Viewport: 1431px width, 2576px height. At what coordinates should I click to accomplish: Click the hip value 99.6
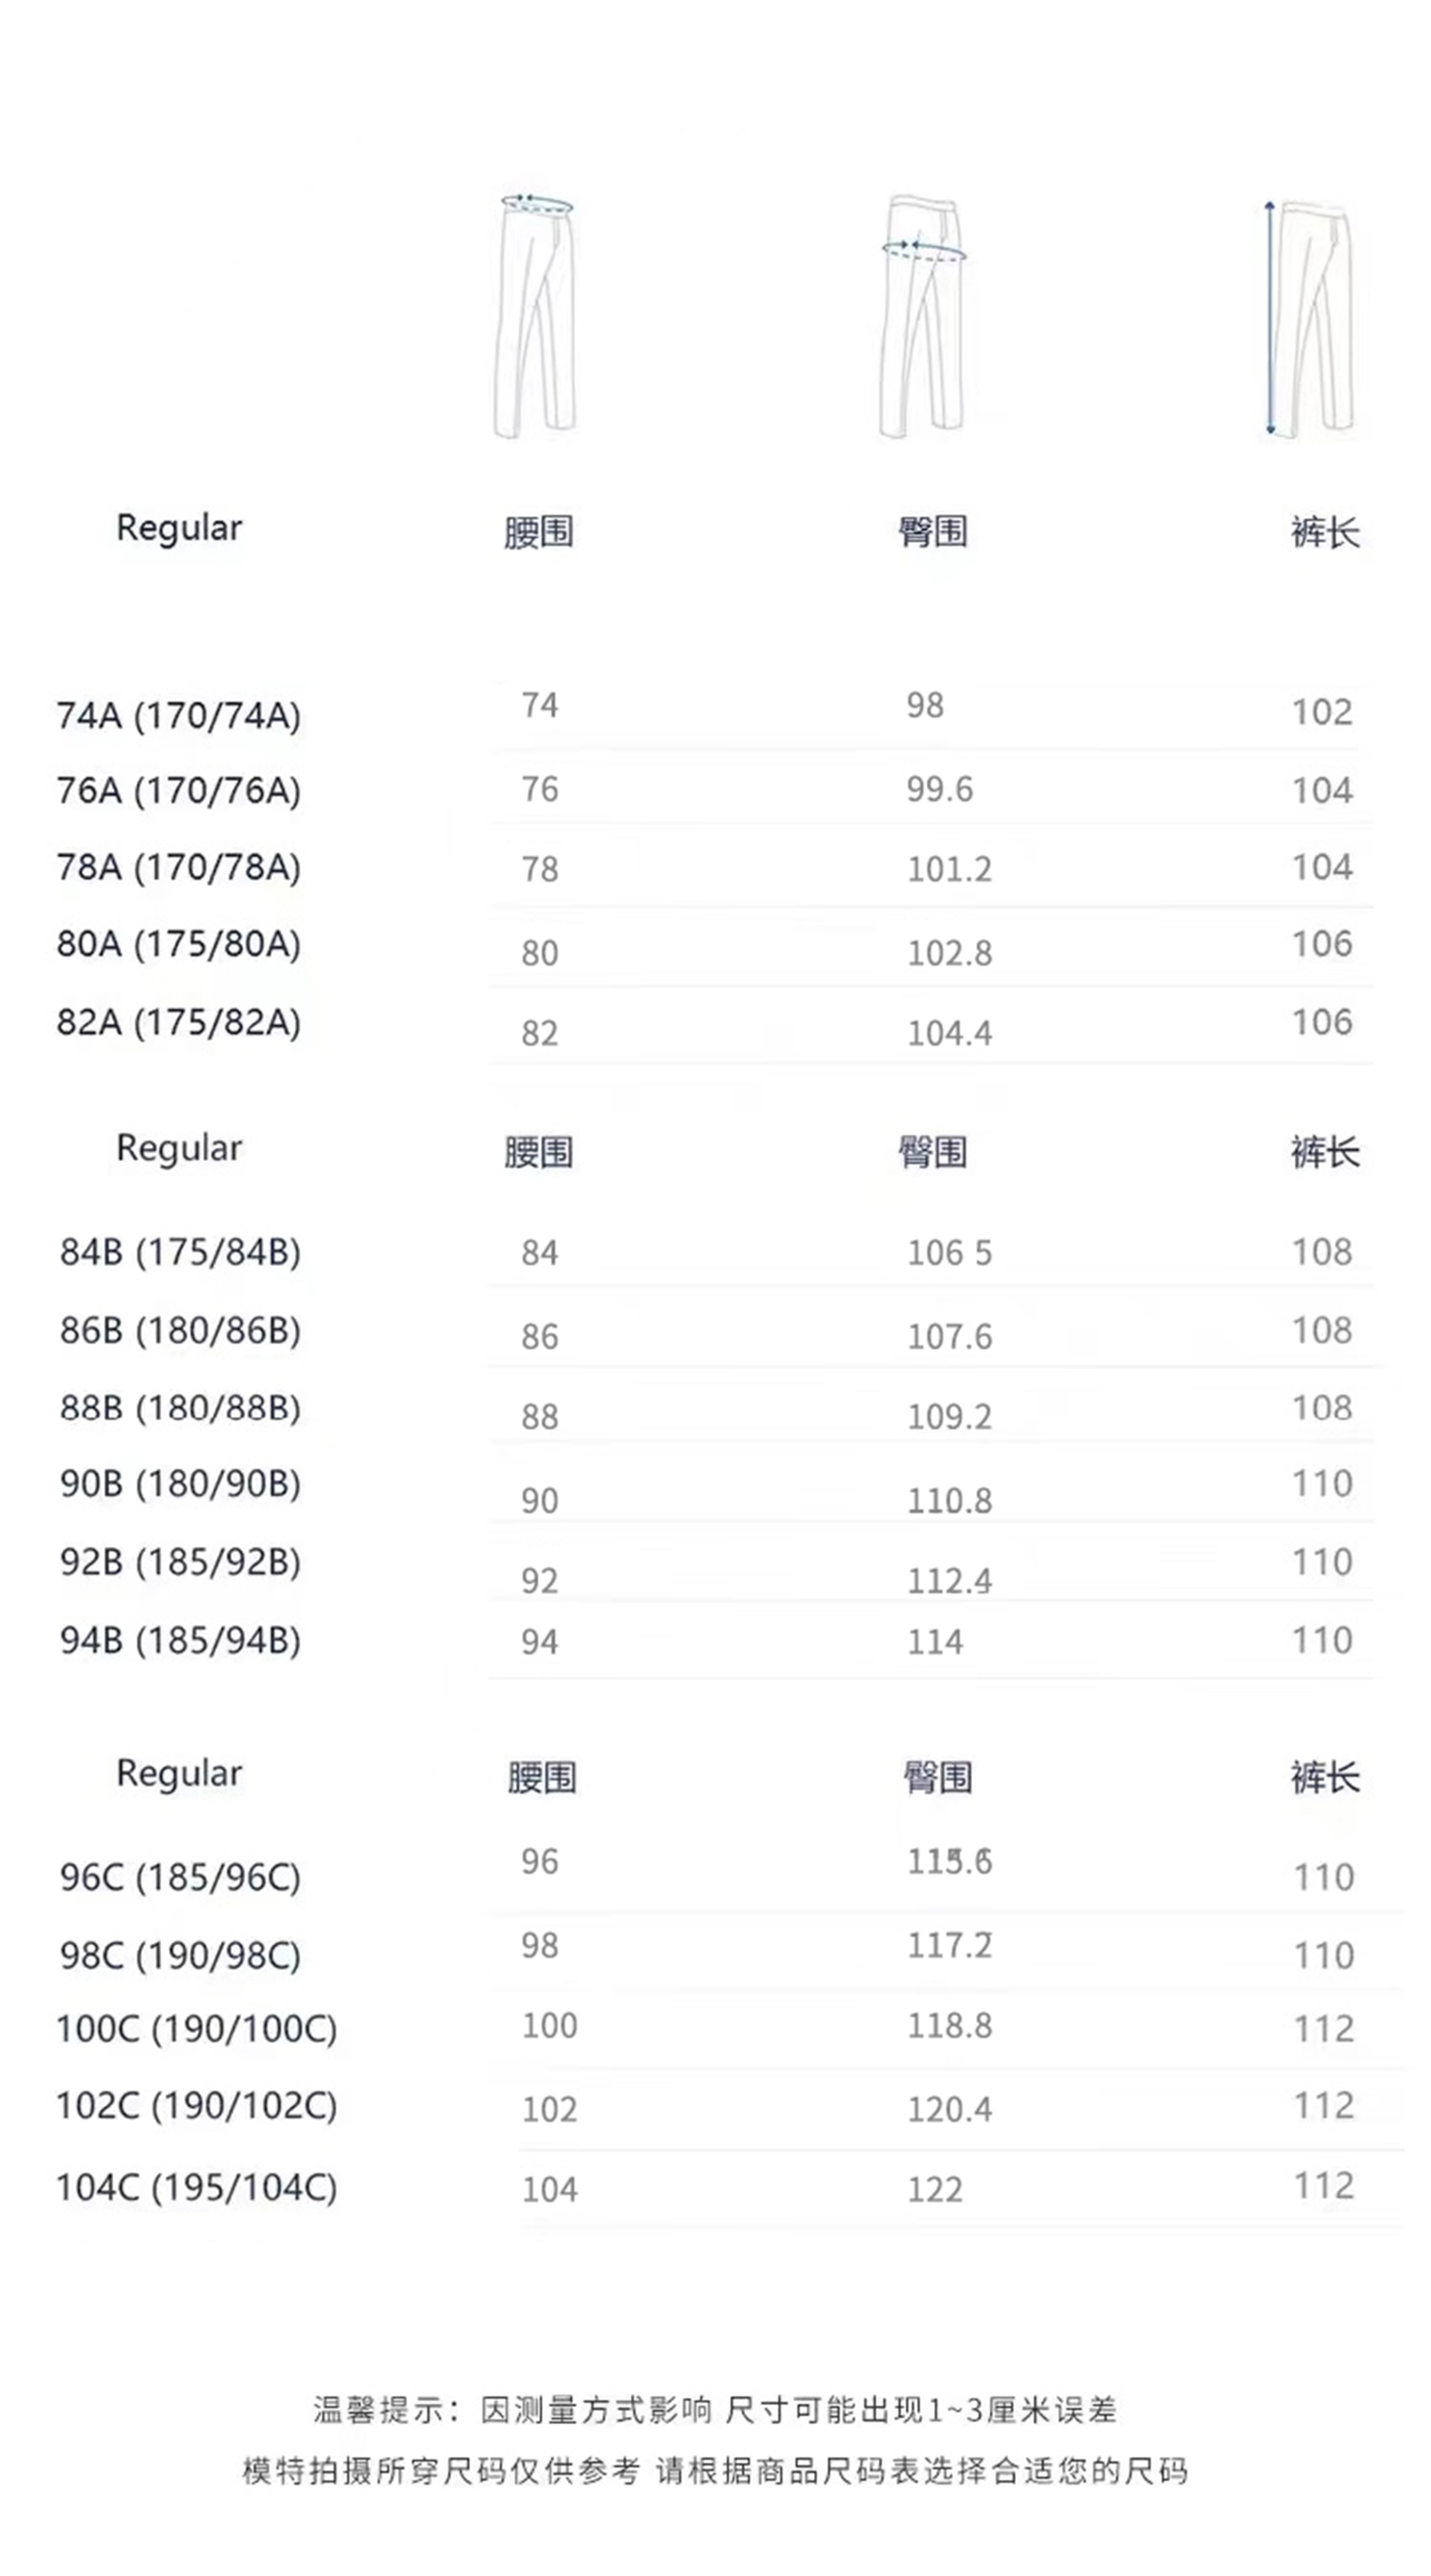[x=939, y=790]
